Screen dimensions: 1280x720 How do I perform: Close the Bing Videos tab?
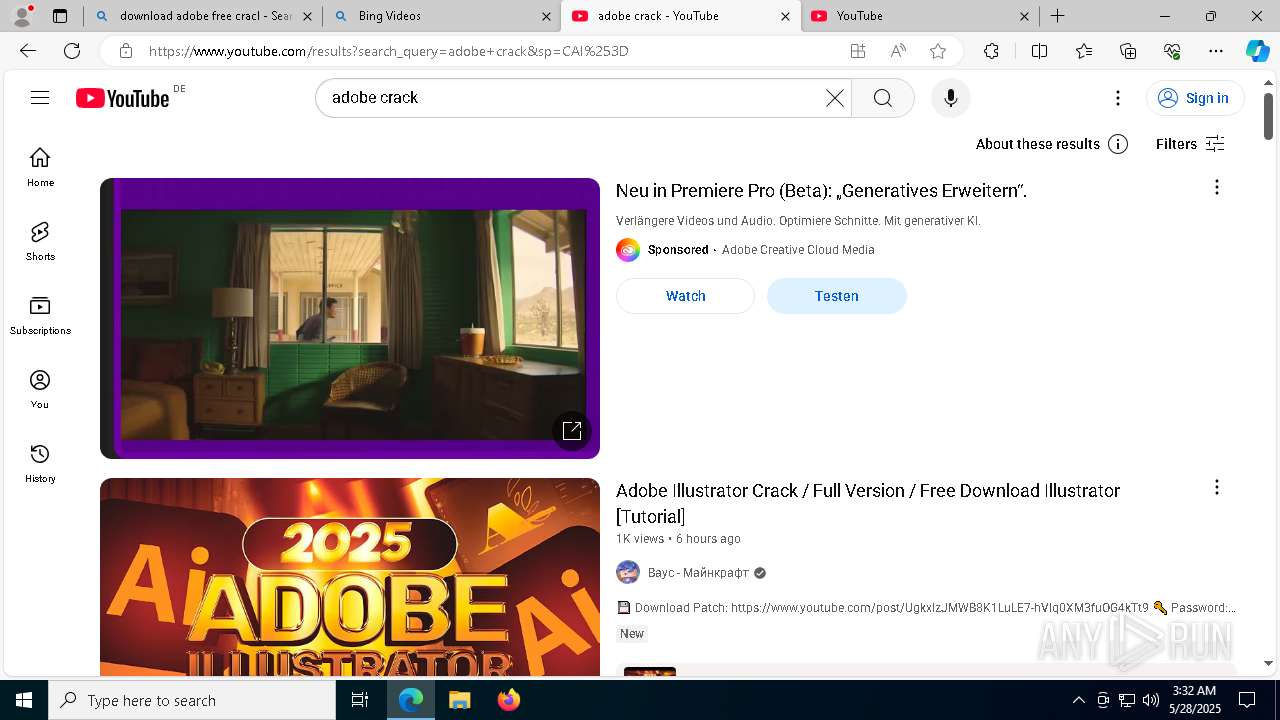(546, 16)
